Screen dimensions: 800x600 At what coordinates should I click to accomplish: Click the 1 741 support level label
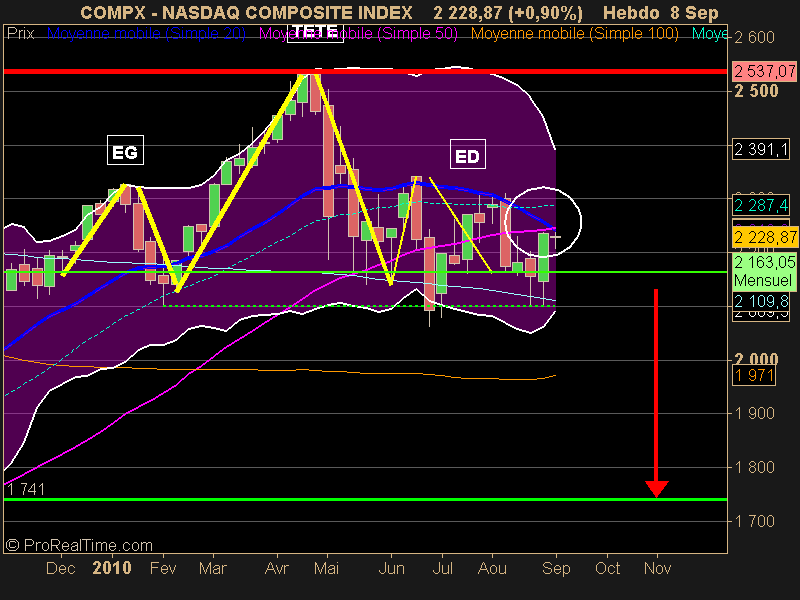coord(26,490)
